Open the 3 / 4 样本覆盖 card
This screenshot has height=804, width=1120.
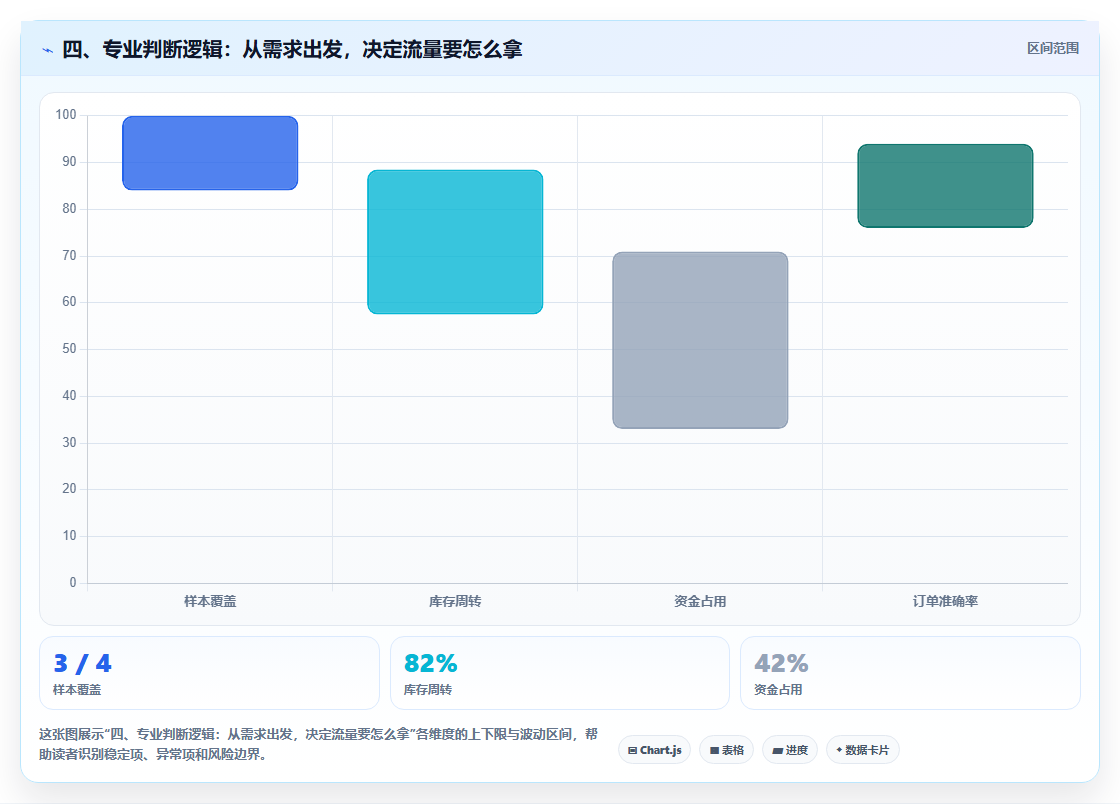(209, 673)
